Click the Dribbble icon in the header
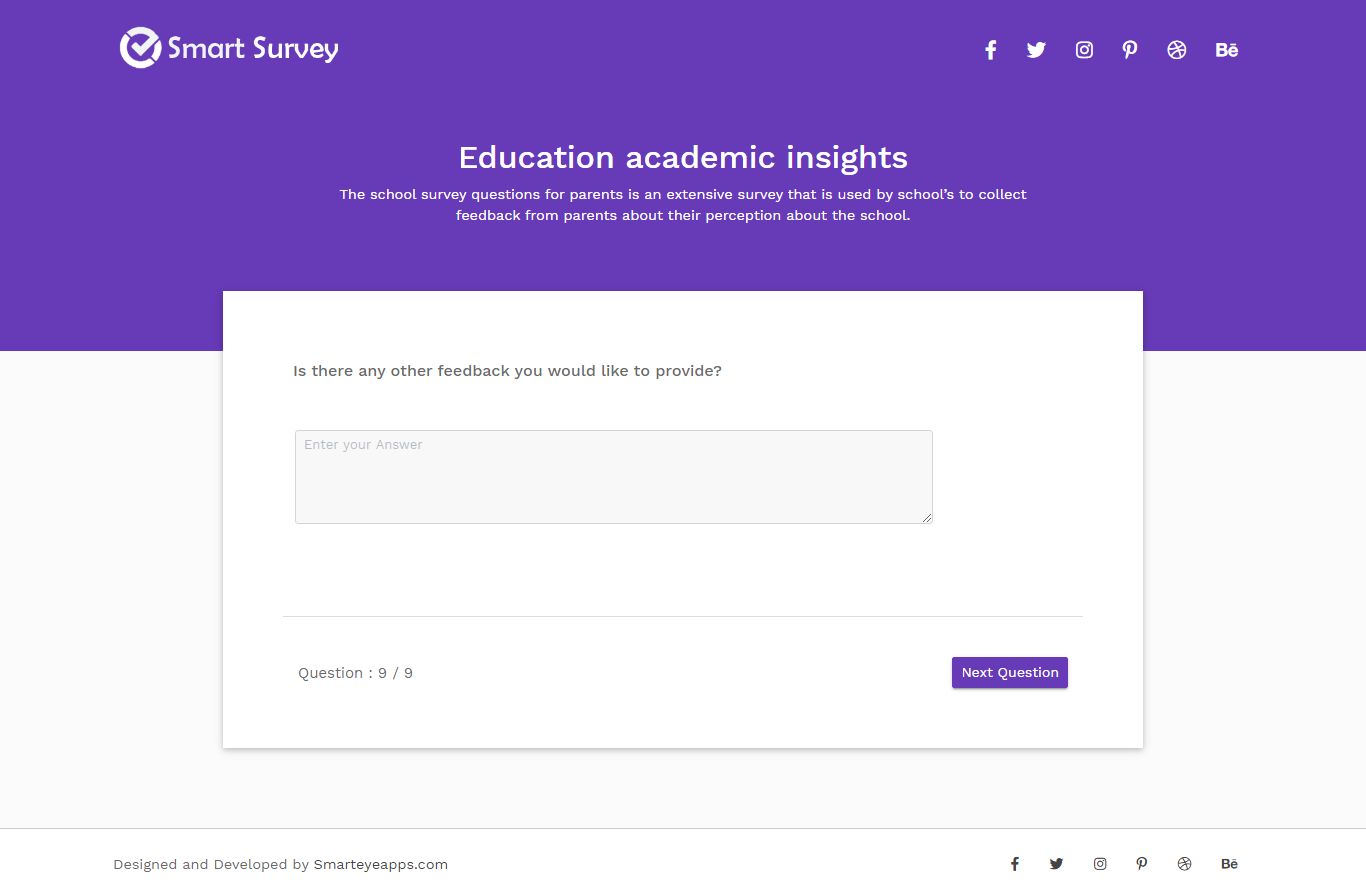The image size is (1366, 894). (1177, 50)
